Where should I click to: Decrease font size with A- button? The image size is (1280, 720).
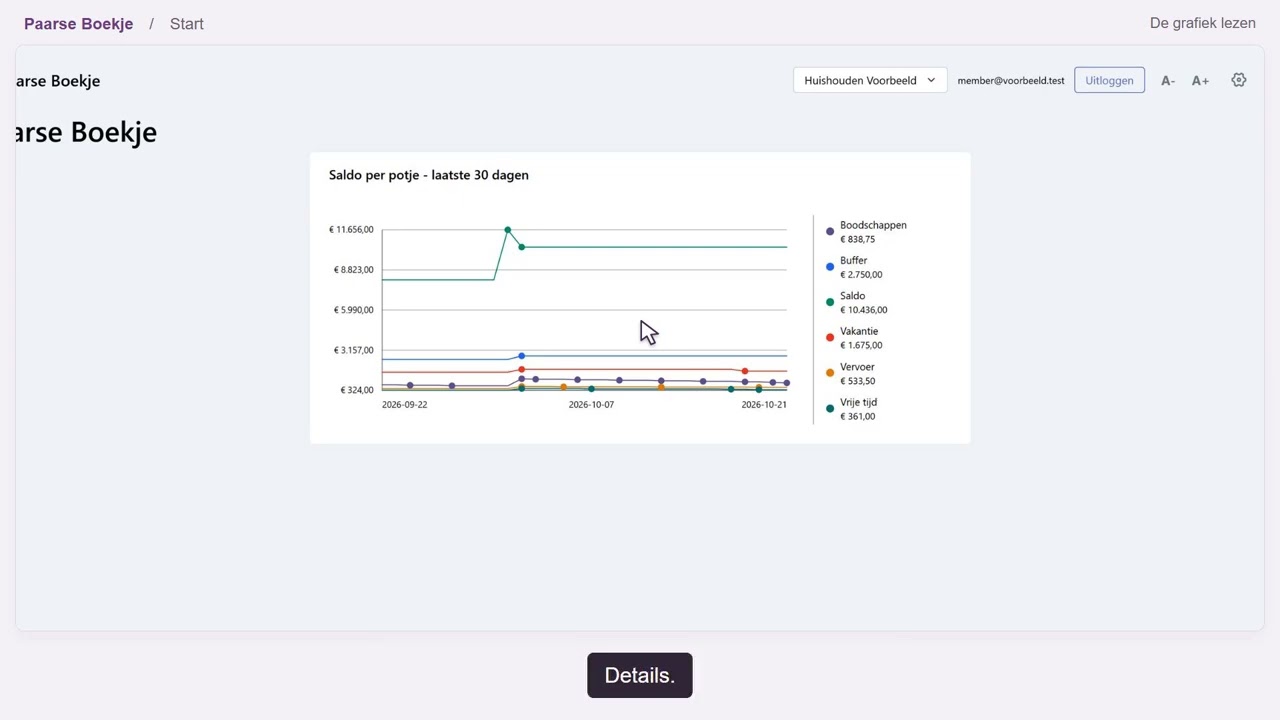point(1168,80)
